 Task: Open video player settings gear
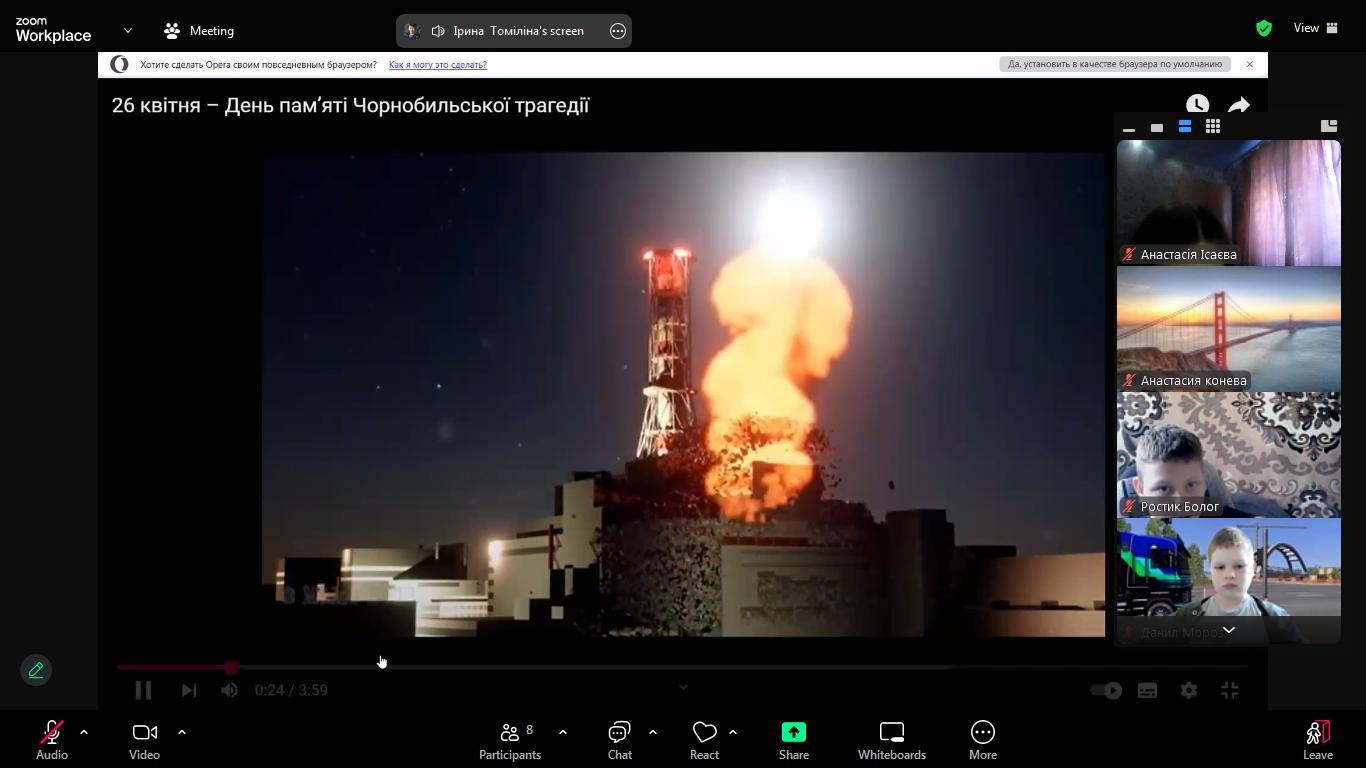1188,690
